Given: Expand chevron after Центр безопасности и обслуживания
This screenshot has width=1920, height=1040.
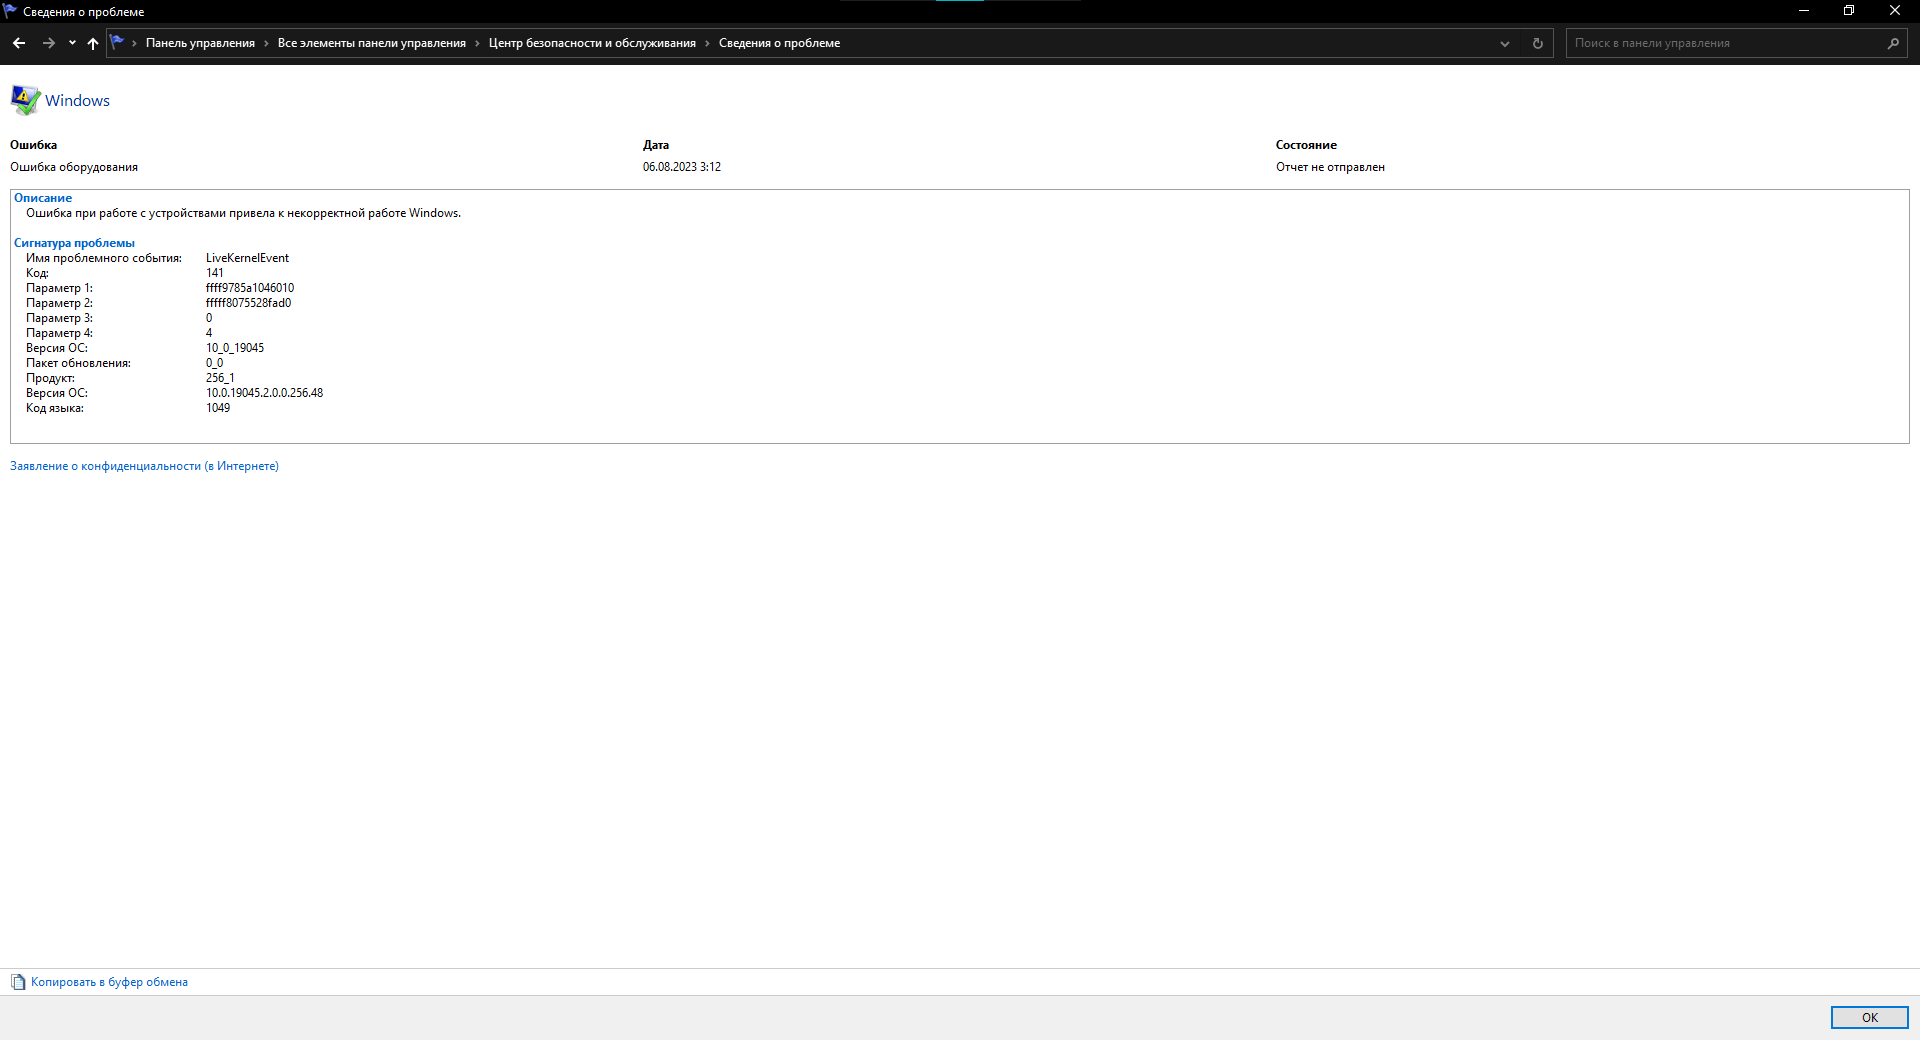Looking at the screenshot, I should pyautogui.click(x=707, y=43).
